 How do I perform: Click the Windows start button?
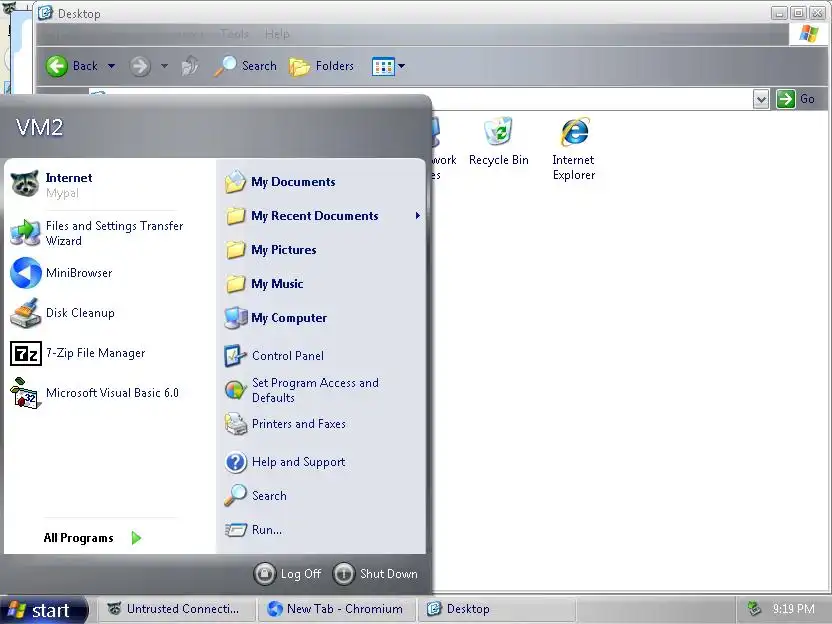pos(44,610)
